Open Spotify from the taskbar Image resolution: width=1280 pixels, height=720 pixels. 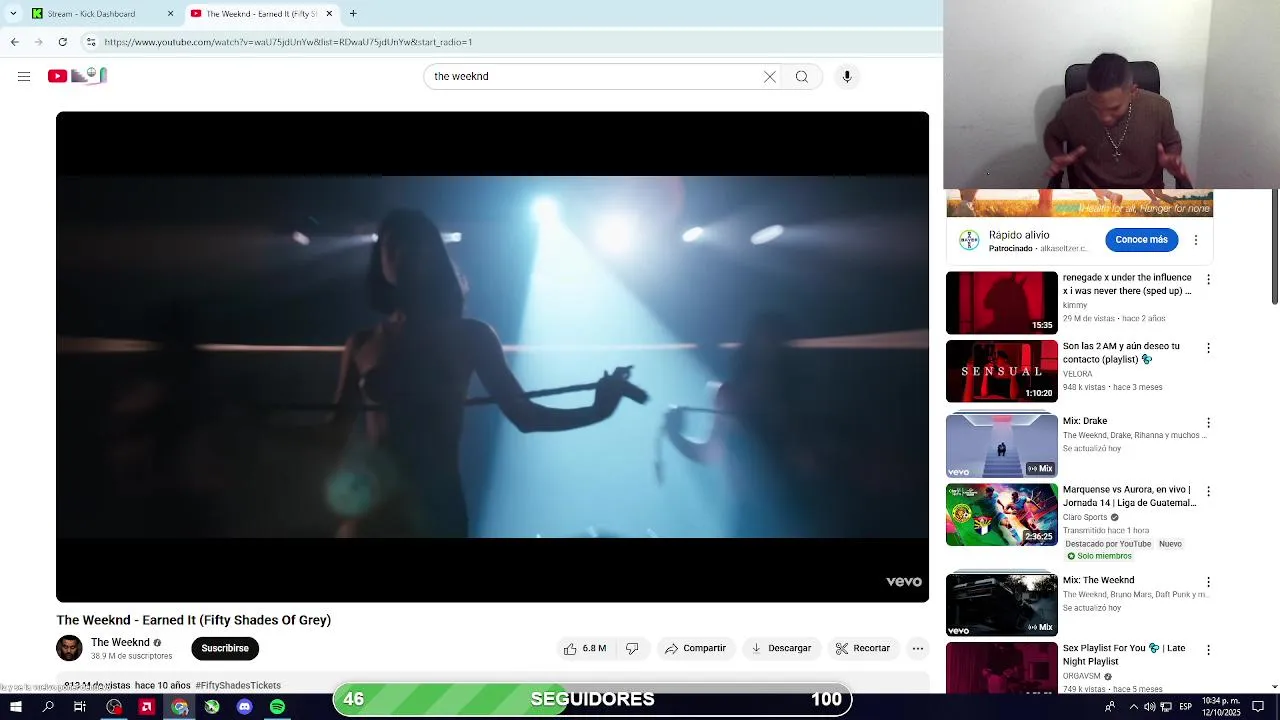point(277,707)
